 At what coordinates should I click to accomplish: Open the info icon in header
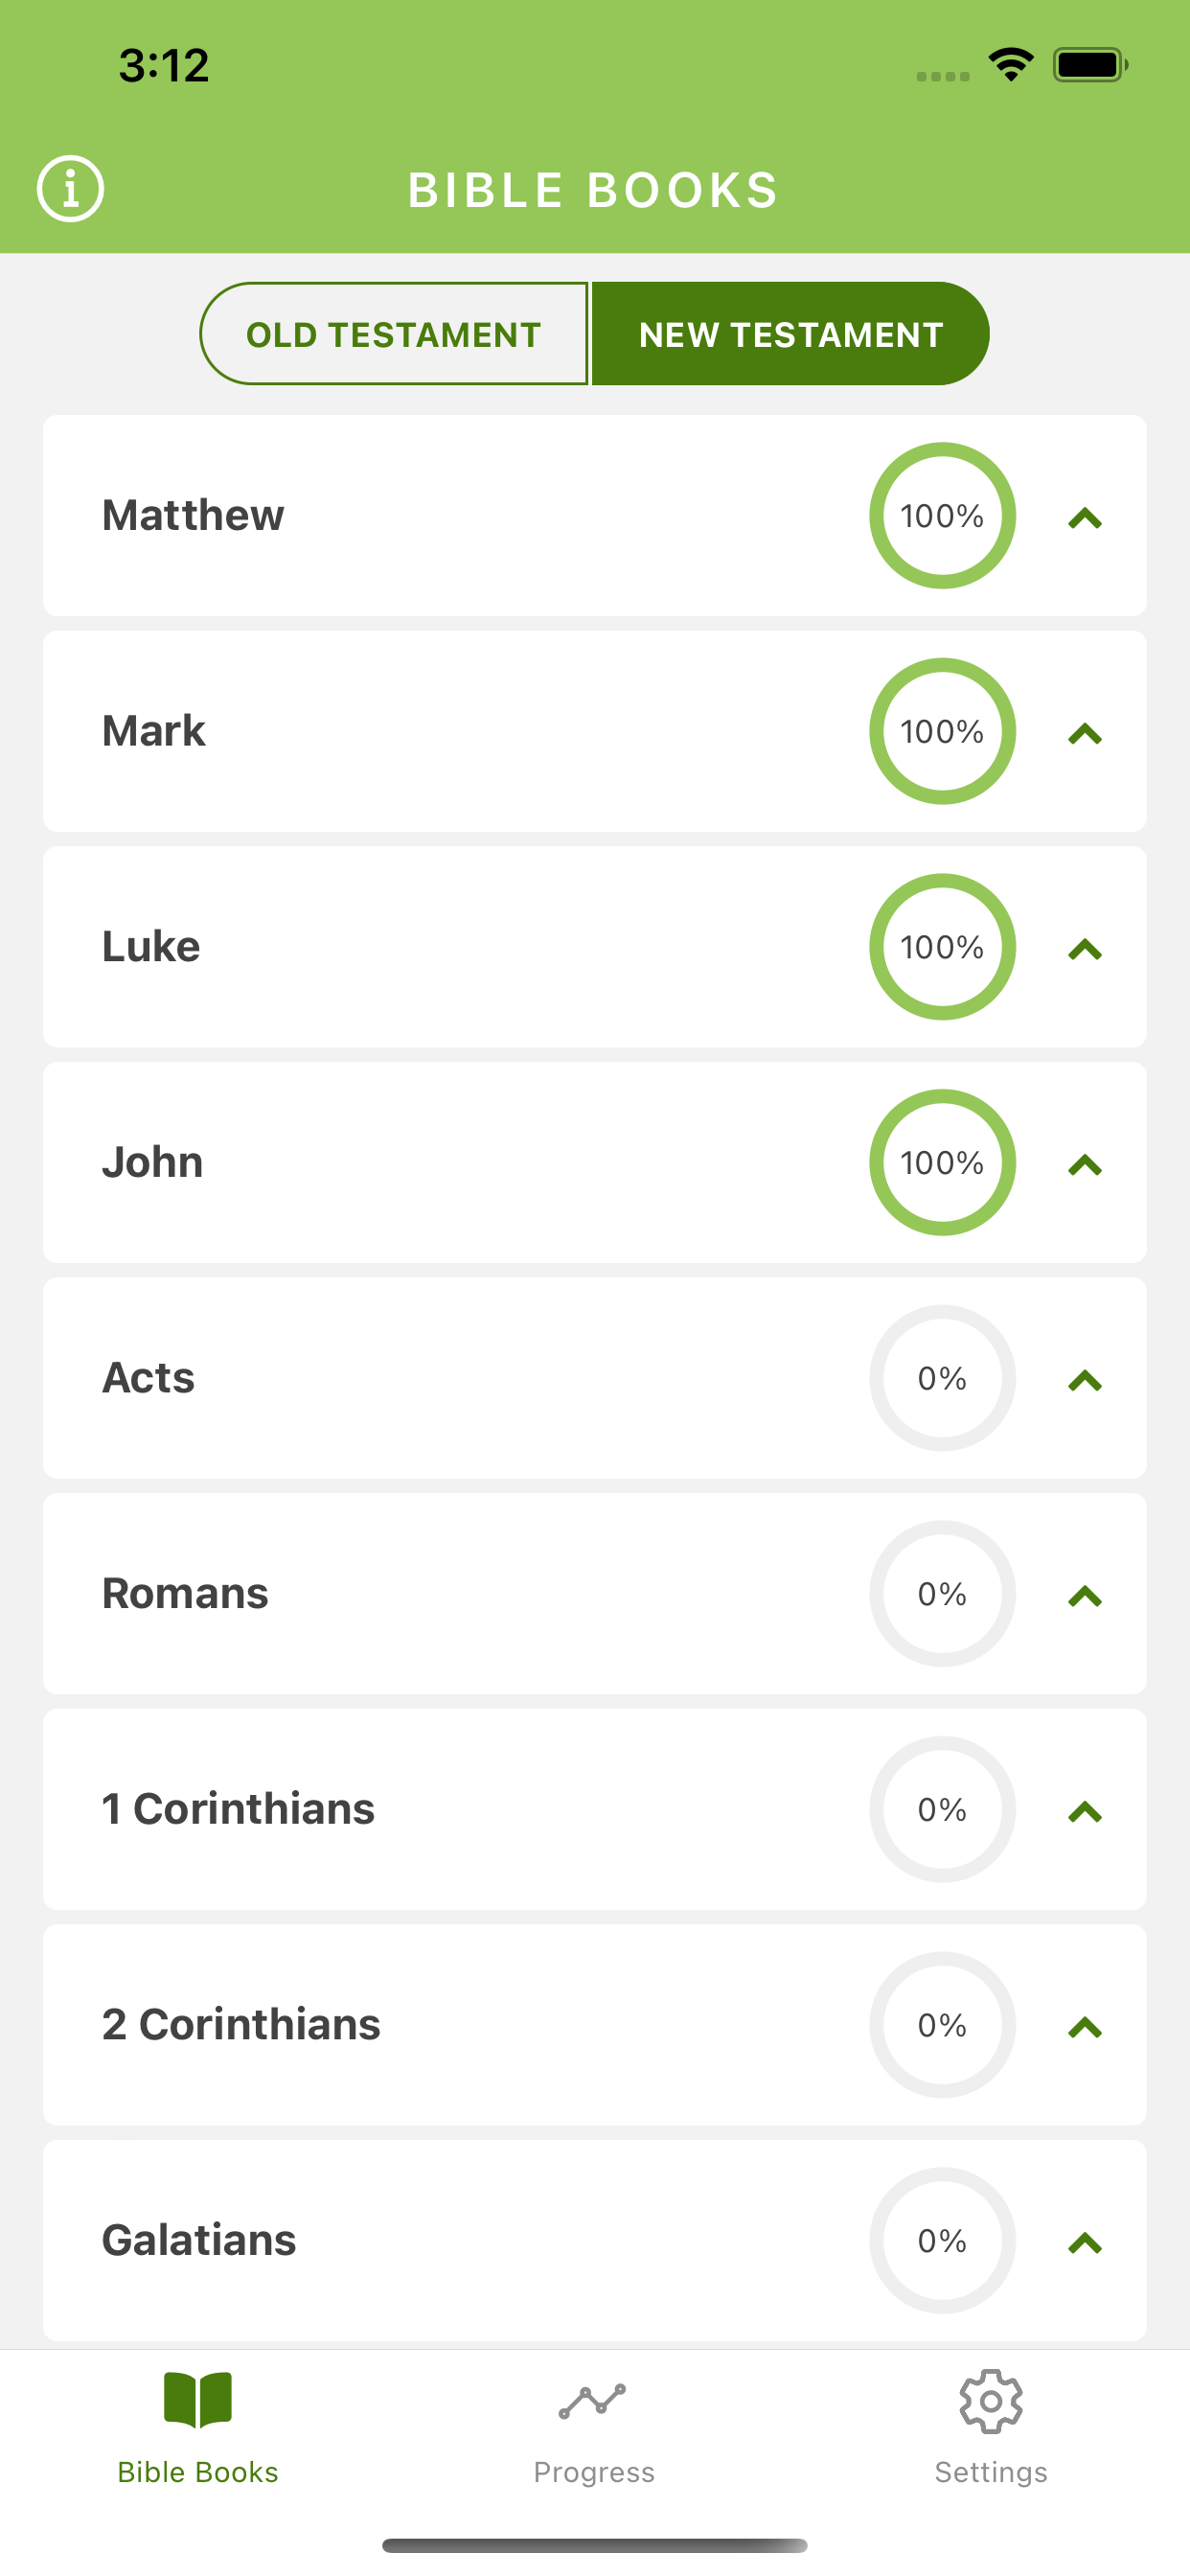(70, 189)
